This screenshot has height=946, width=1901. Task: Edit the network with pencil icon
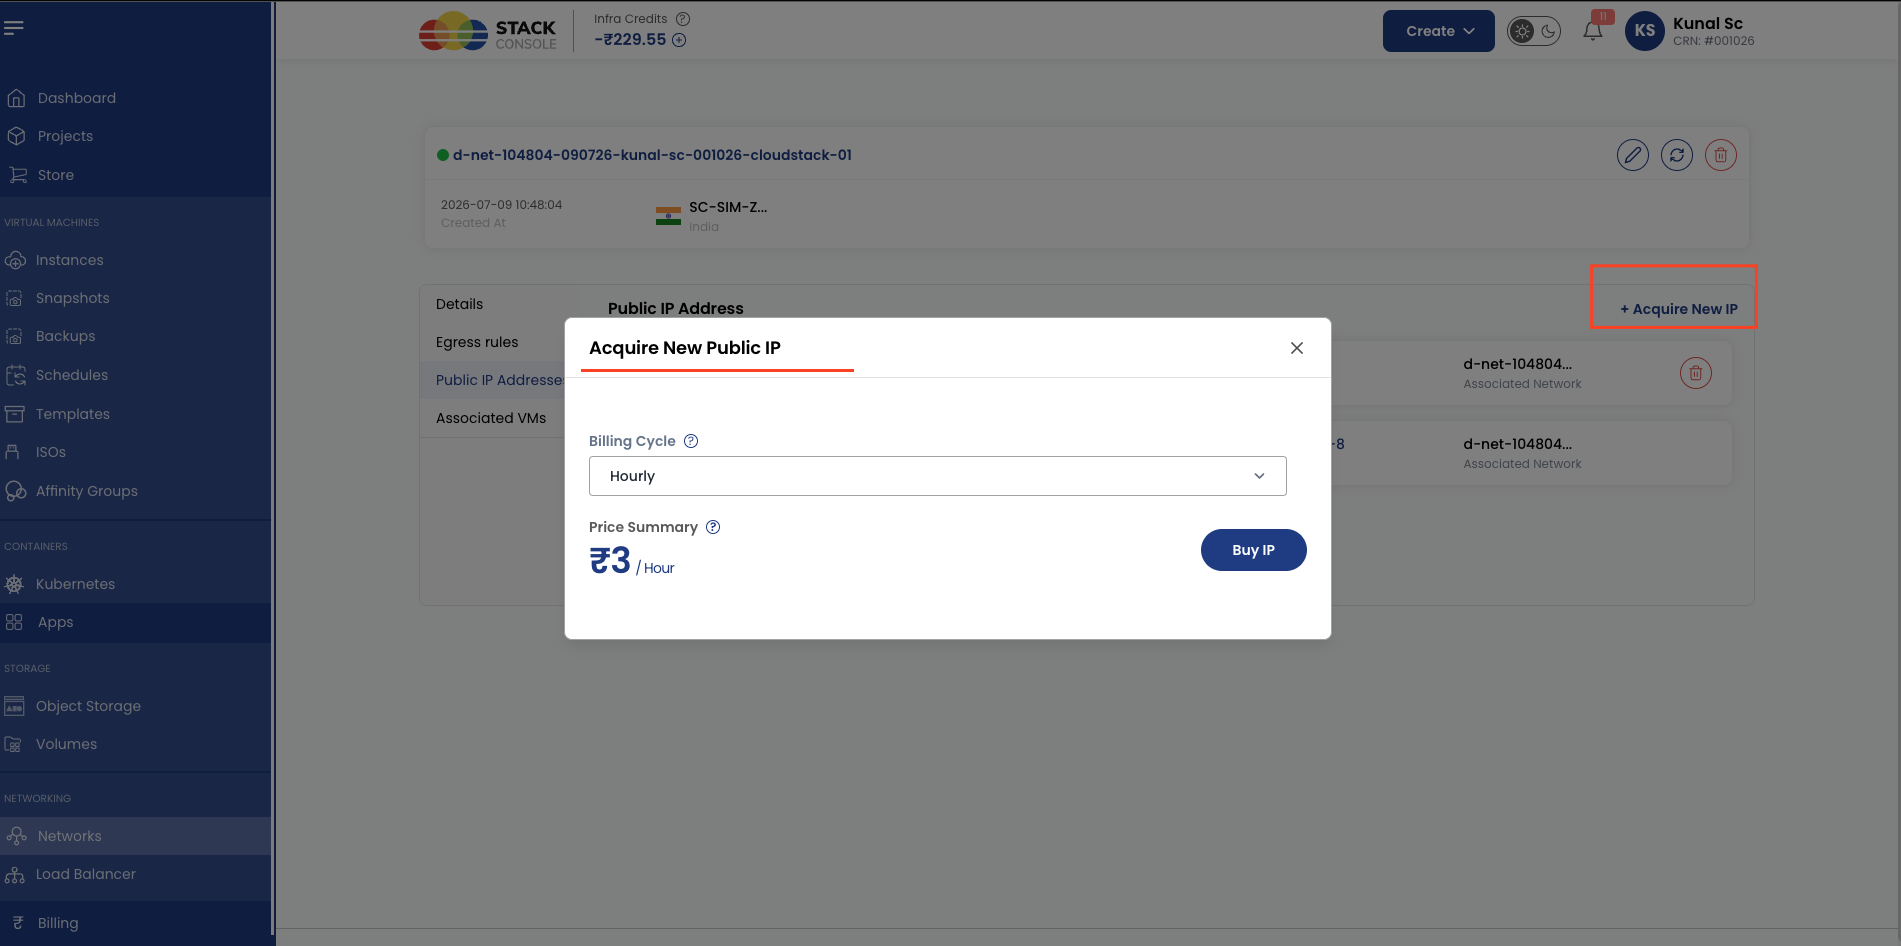coord(1633,155)
